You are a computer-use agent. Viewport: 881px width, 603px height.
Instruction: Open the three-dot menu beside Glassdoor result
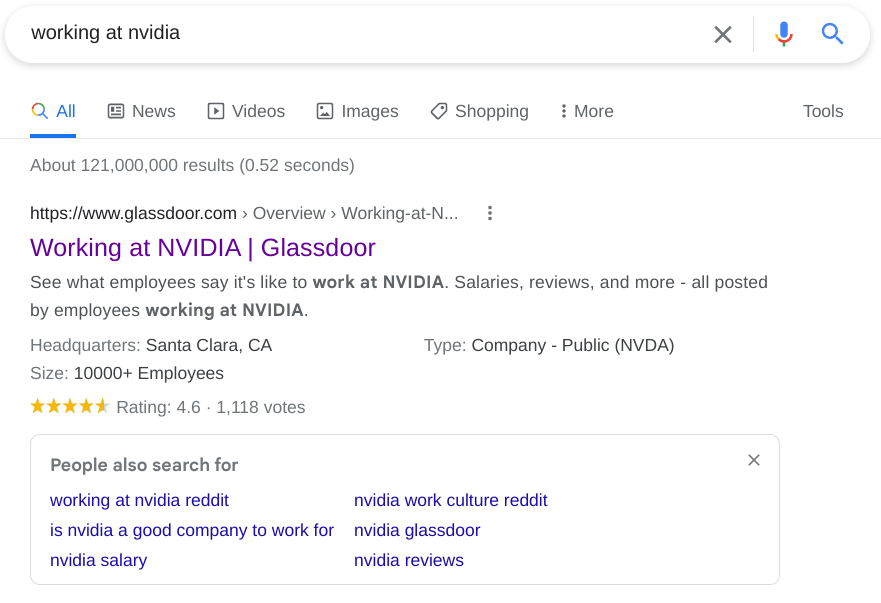pyautogui.click(x=489, y=213)
